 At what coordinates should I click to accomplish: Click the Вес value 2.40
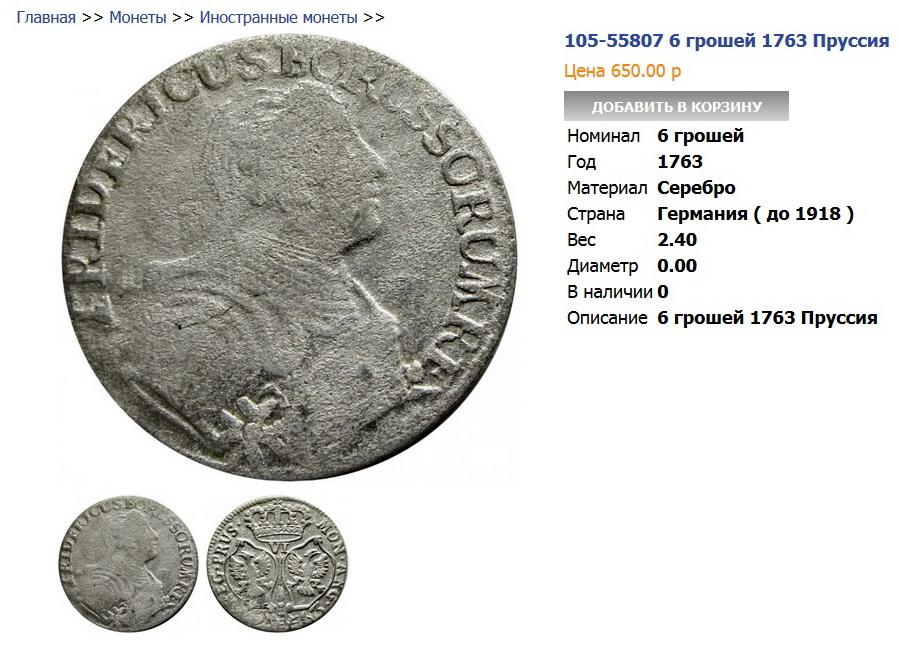(x=677, y=240)
